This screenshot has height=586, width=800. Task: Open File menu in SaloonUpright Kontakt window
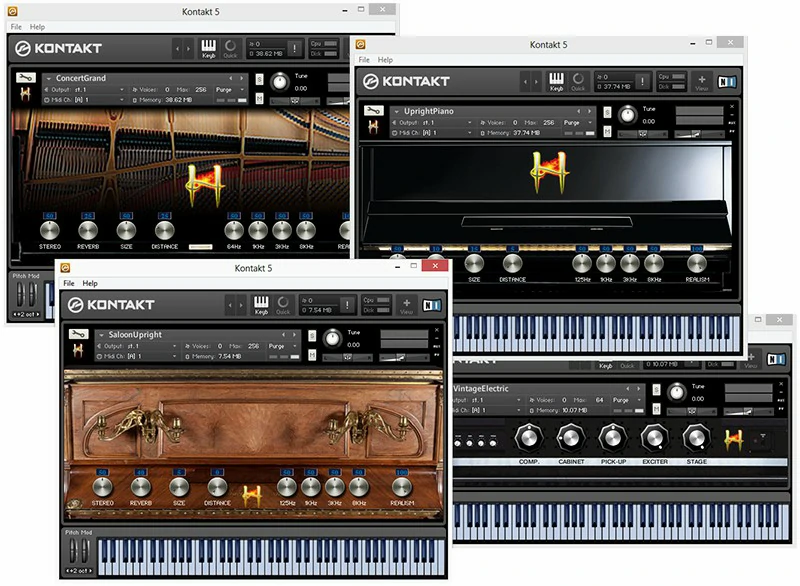click(69, 283)
